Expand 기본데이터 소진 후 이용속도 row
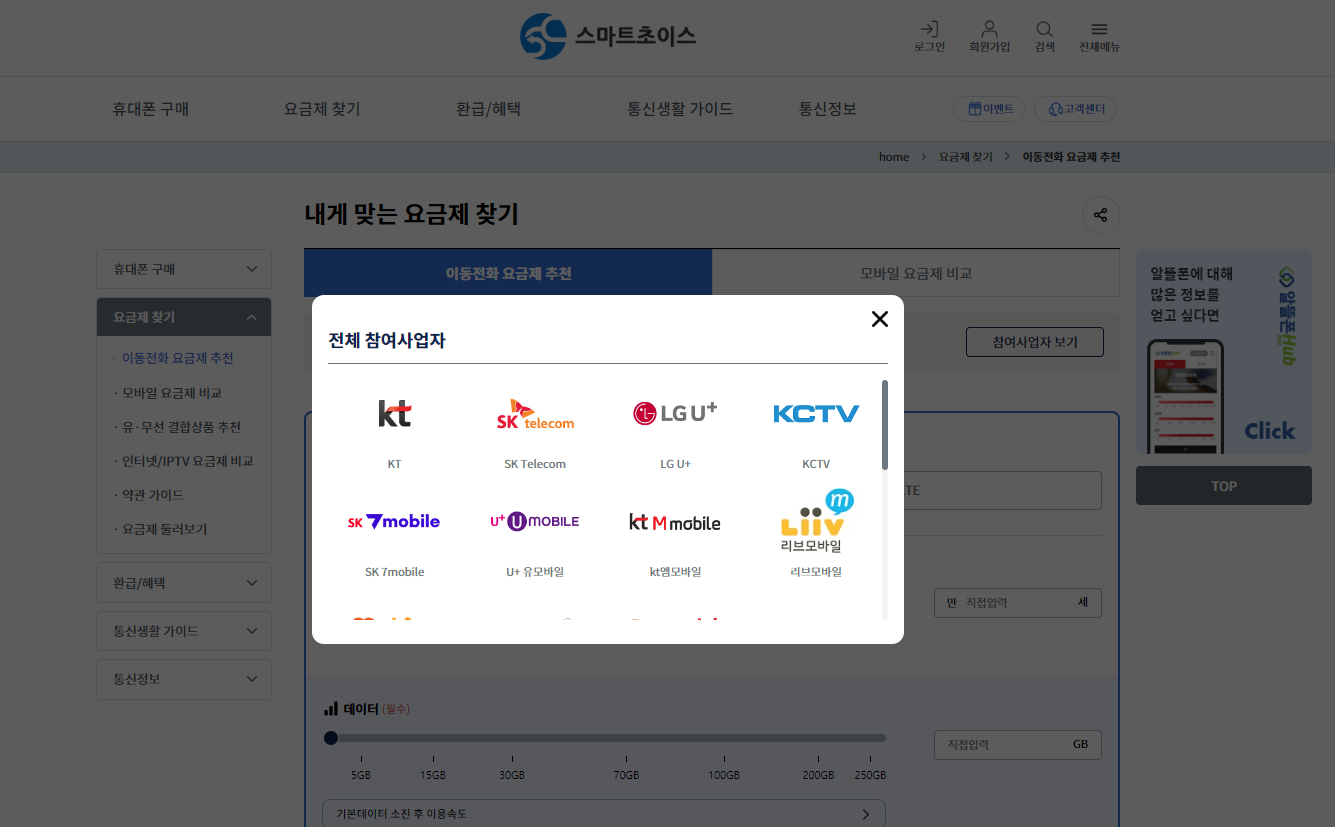Screen dimensions: 1335x827 pyautogui.click(x=604, y=814)
